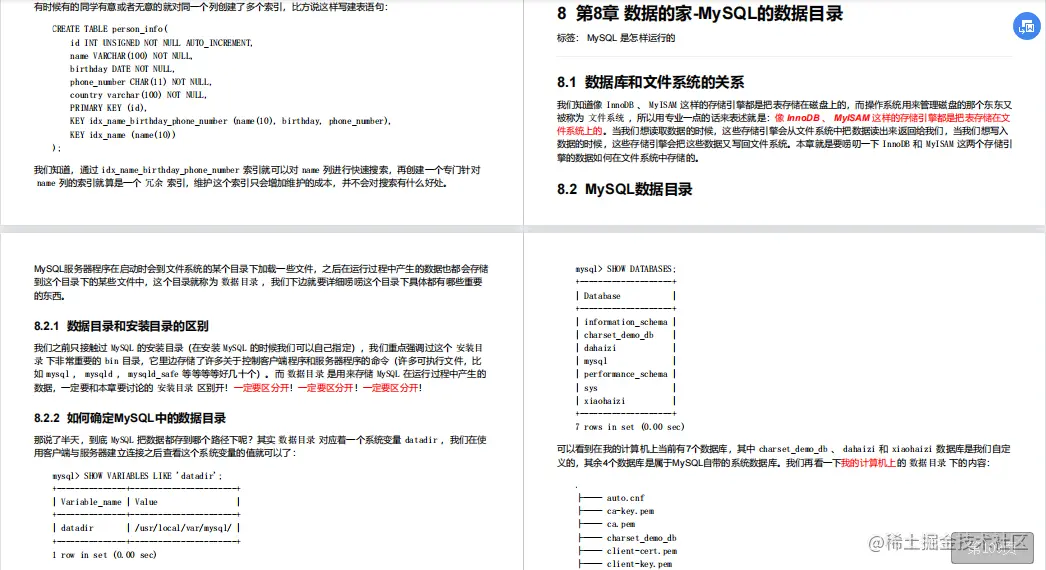The width and height of the screenshot is (1046, 570).
Task: Click heading '8.2.2 如何确定MySQL中的数据目录'
Action: click(129, 418)
